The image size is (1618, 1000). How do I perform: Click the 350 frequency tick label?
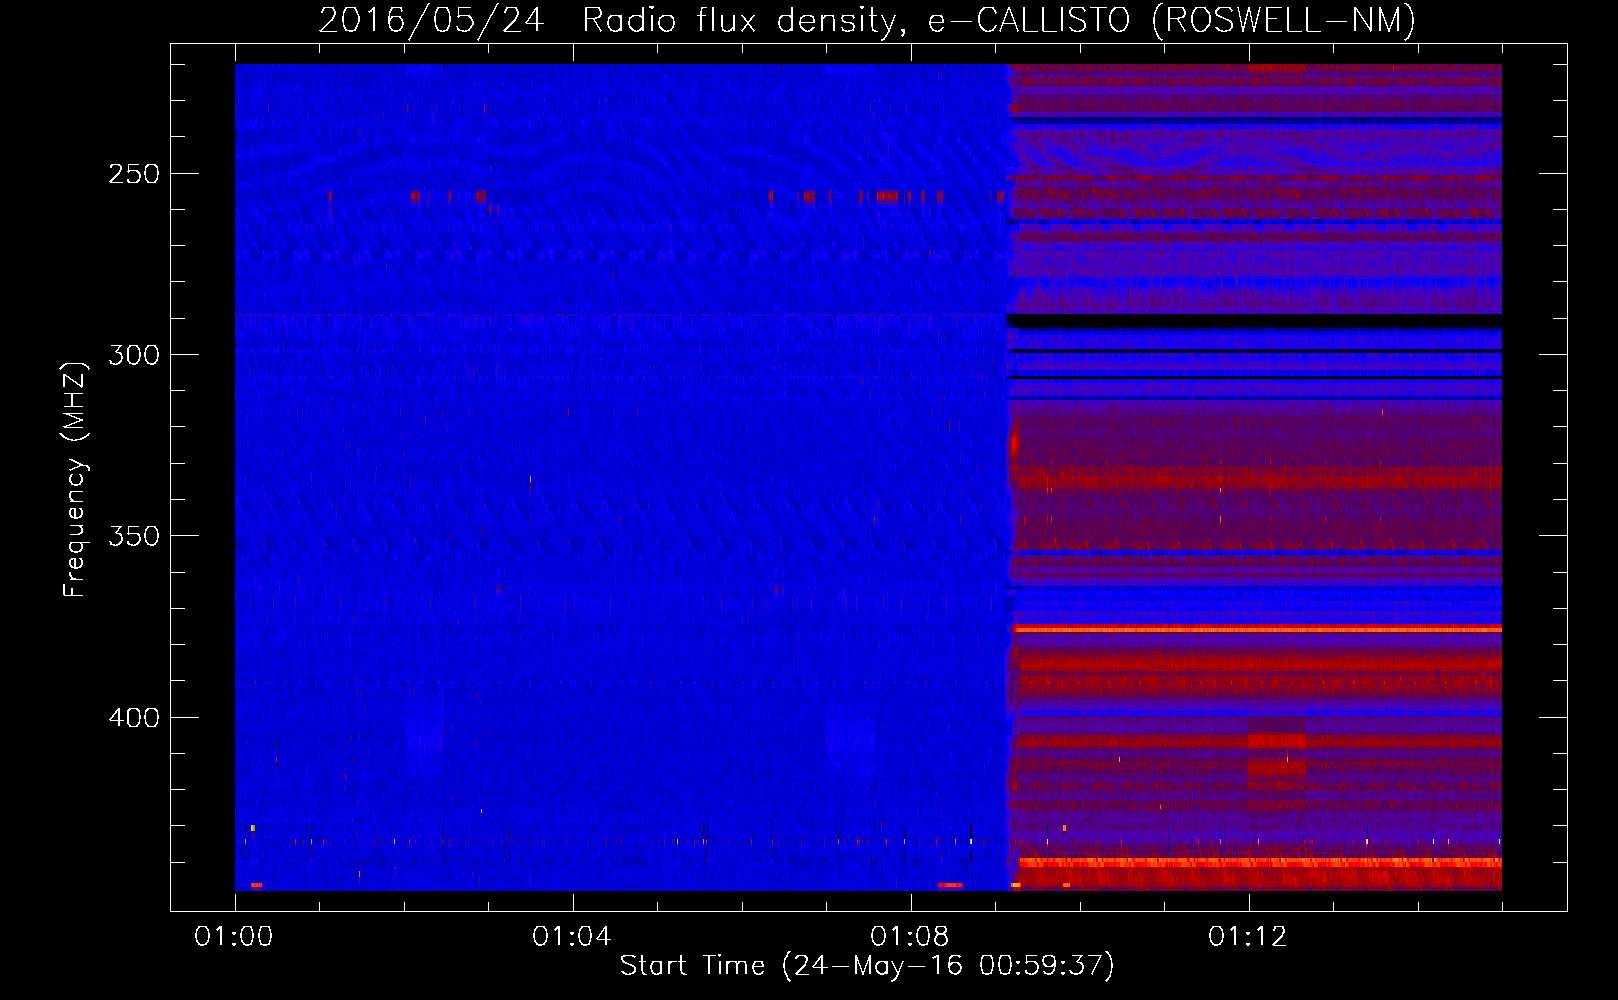click(134, 537)
